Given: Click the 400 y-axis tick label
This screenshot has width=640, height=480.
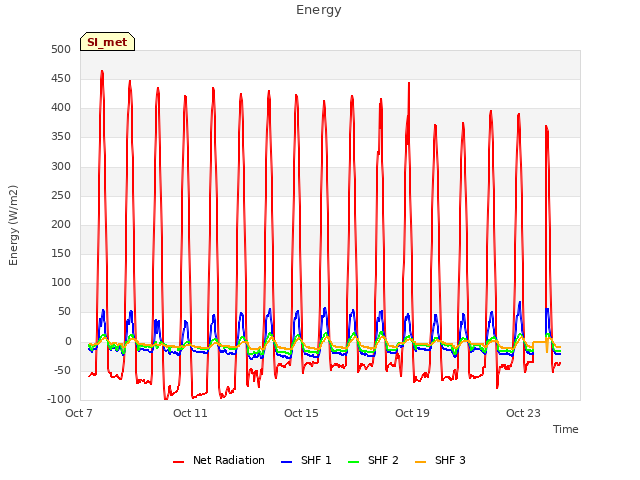Looking at the screenshot, I should (x=61, y=108).
